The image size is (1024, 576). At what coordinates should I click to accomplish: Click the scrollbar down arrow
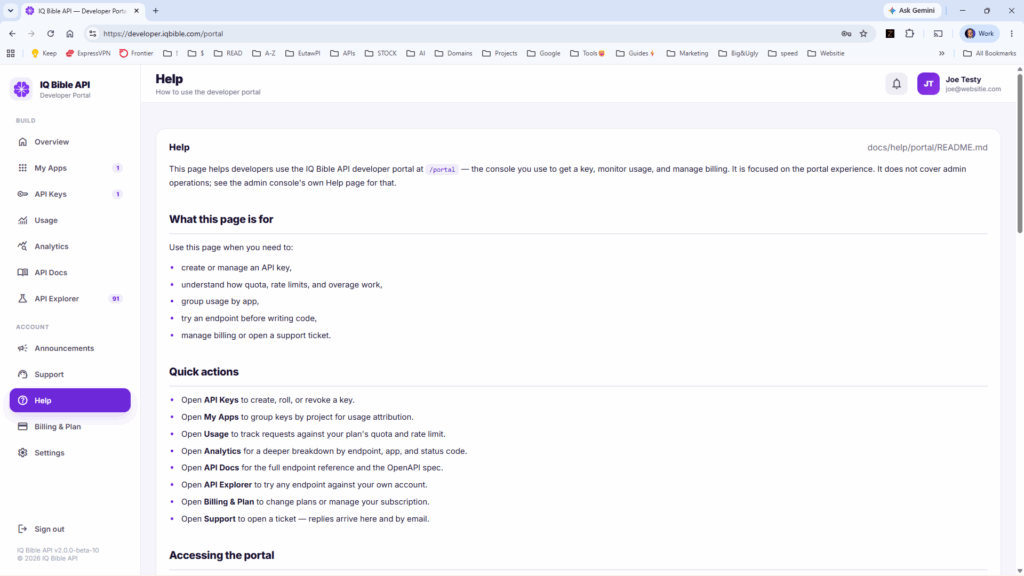1019,571
